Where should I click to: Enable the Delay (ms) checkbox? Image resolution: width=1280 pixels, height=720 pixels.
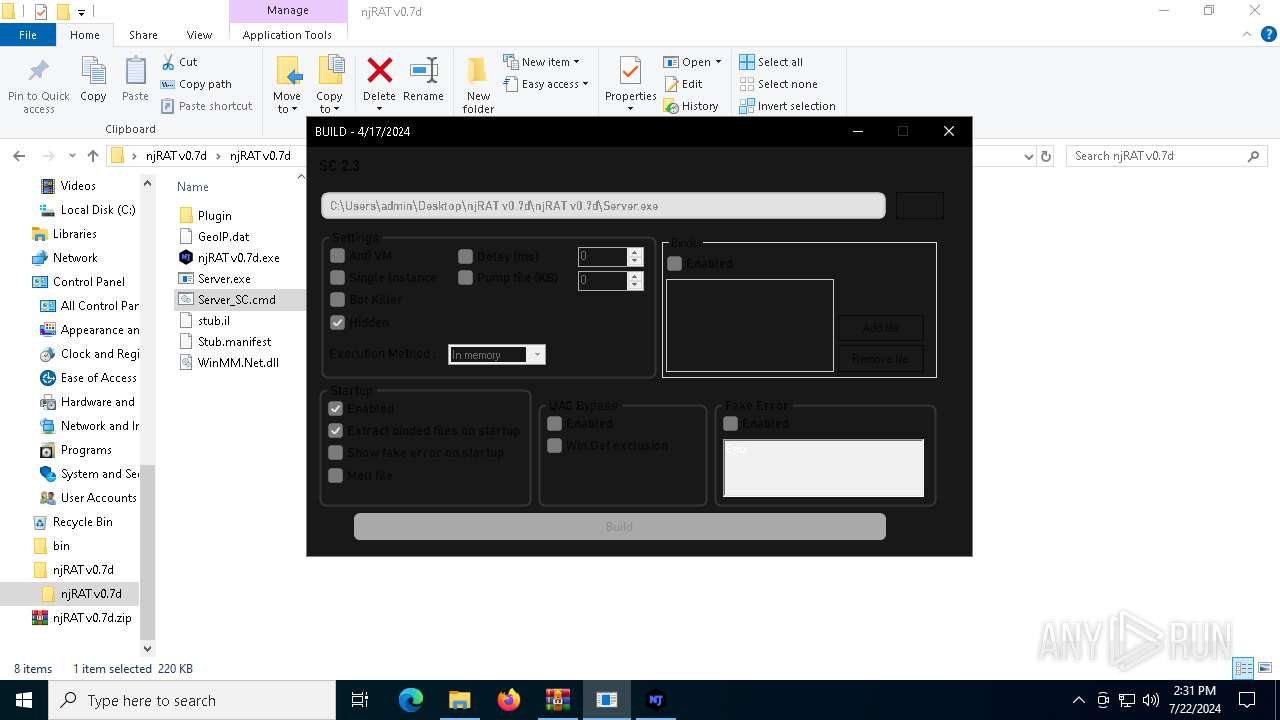click(x=465, y=256)
